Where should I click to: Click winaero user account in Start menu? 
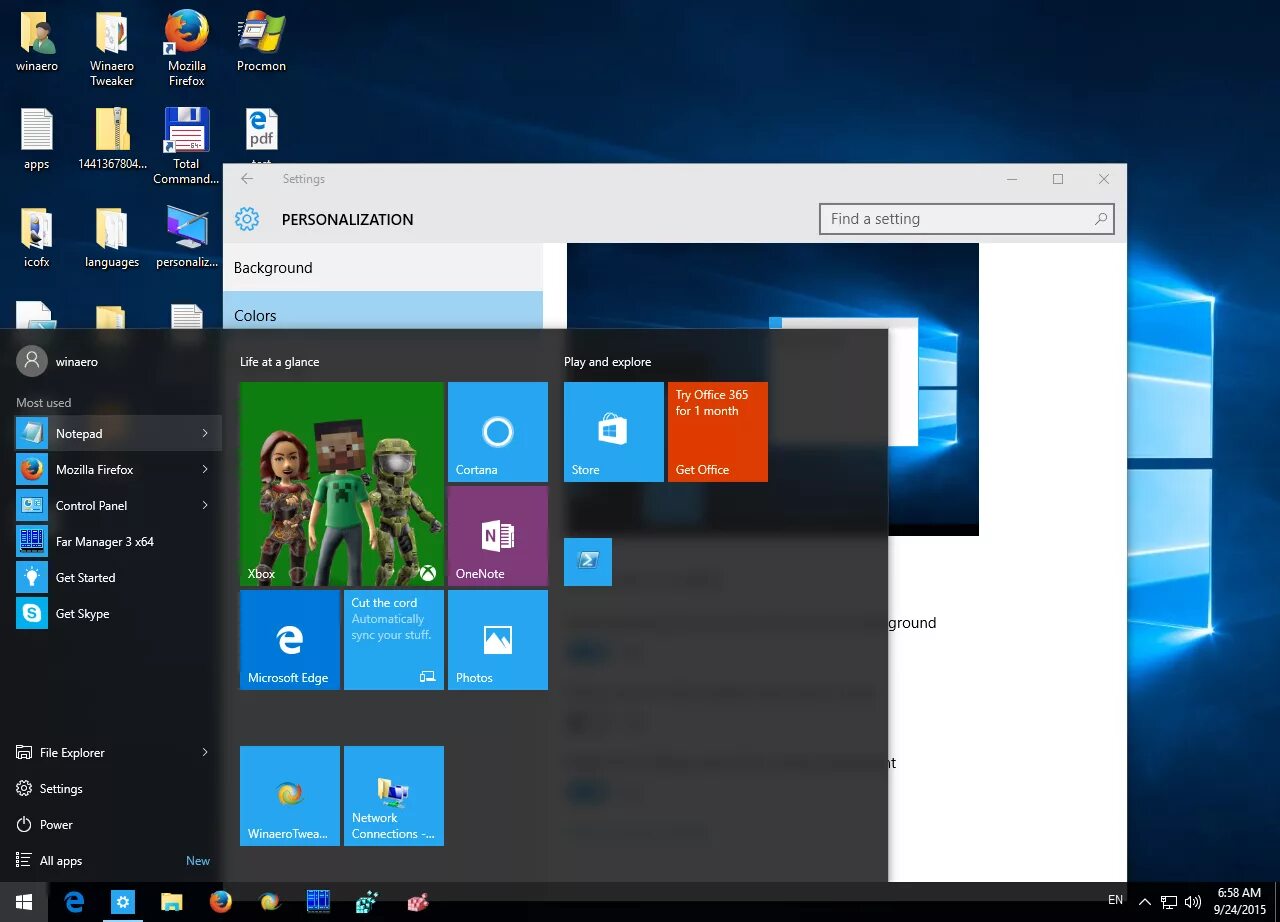pyautogui.click(x=58, y=361)
